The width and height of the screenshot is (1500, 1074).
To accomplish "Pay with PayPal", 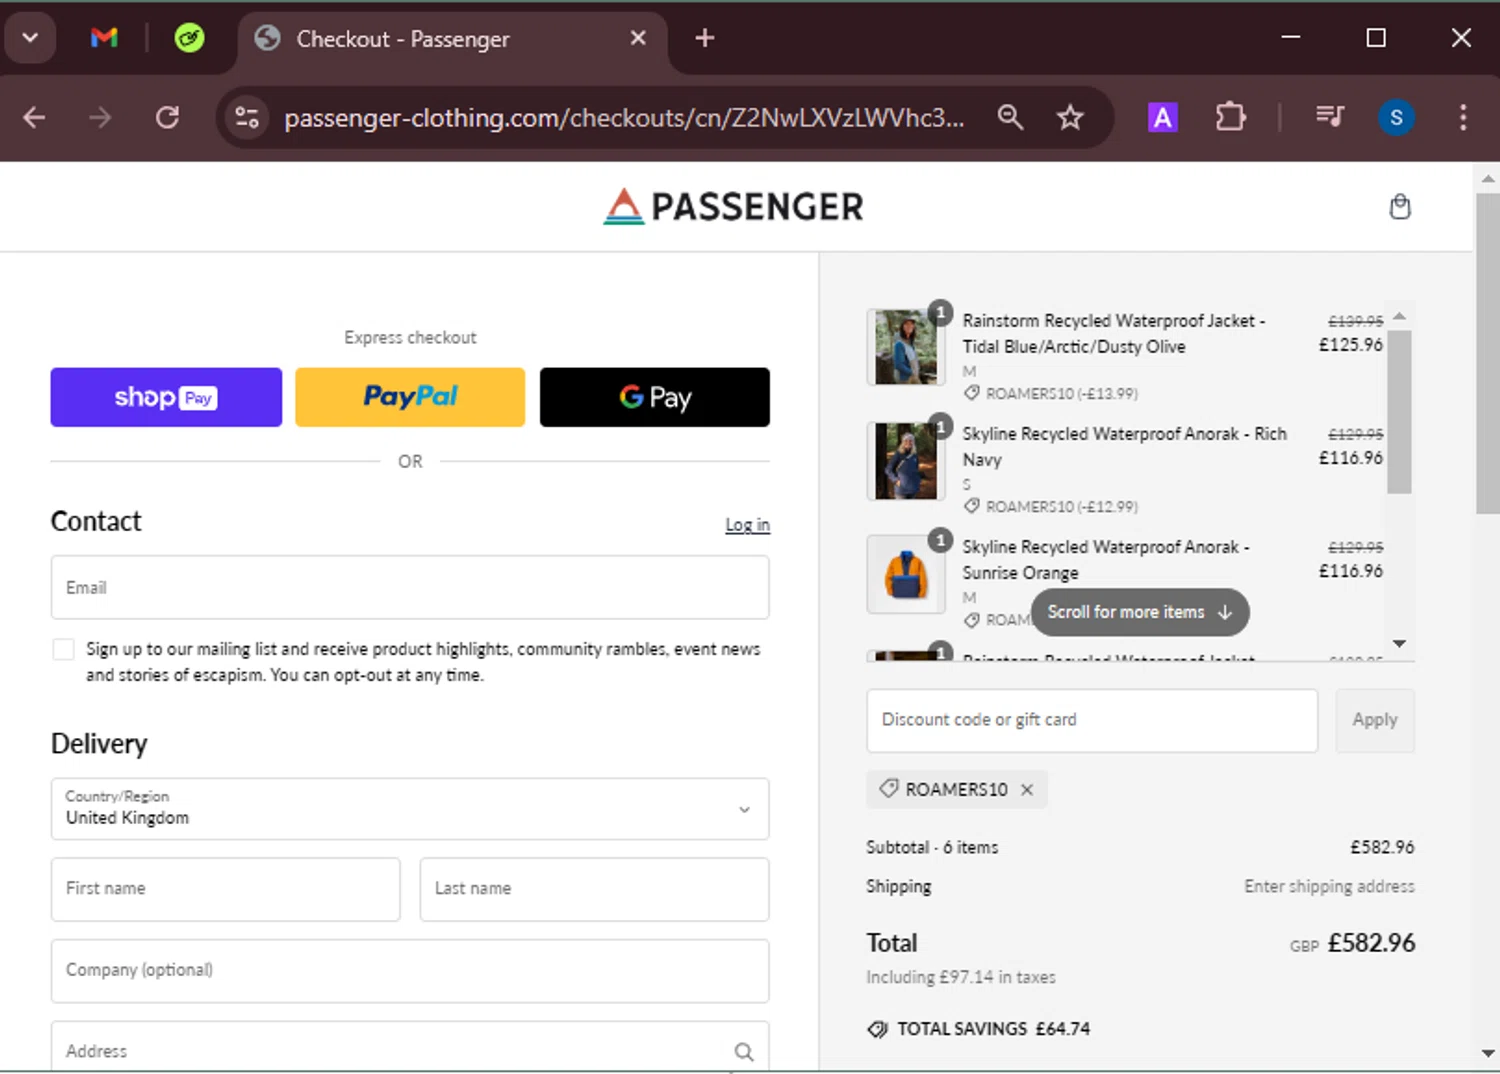I will 410,397.
